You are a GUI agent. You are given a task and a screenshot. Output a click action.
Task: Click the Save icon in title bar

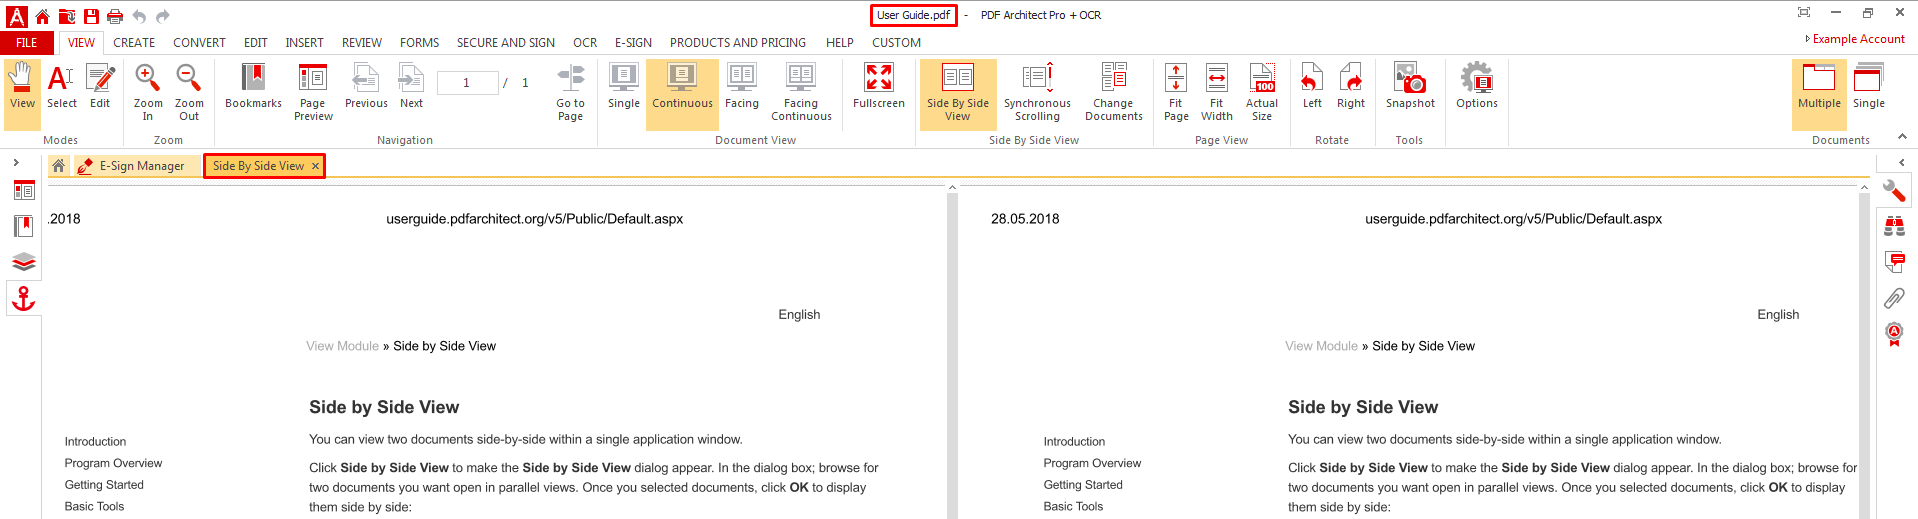[91, 16]
